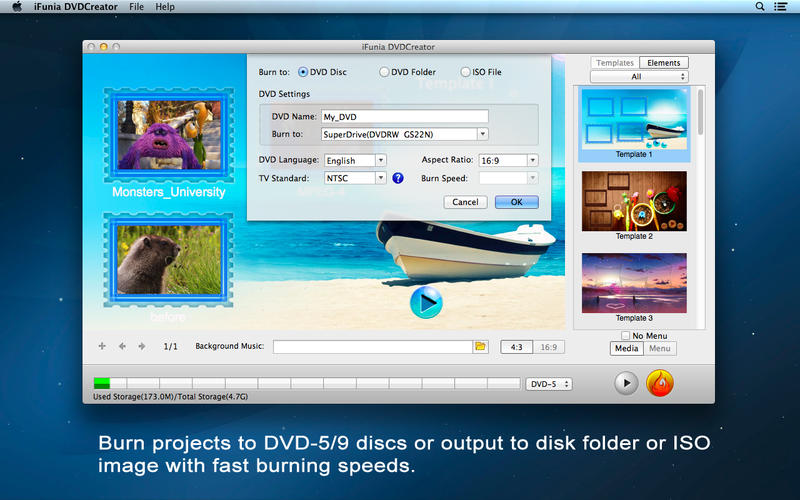Image resolution: width=800 pixels, height=500 pixels.
Task: Open the All template category dropdown
Action: 639,77
